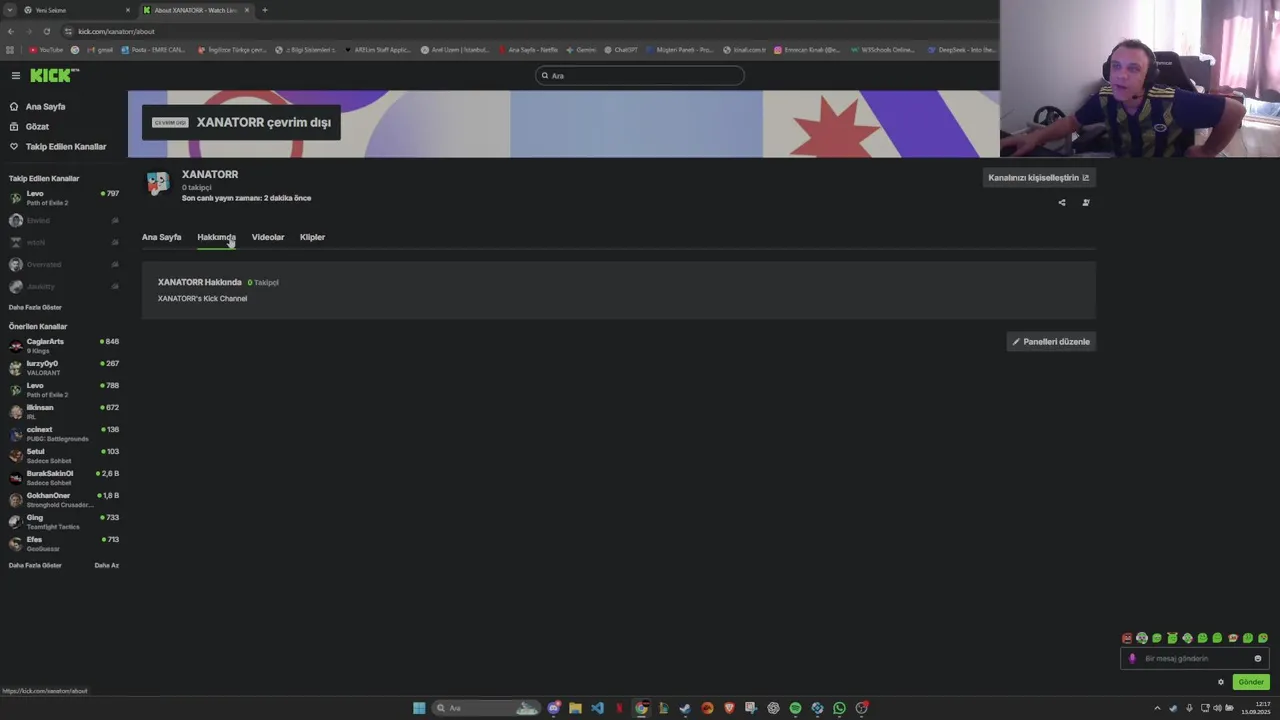Open WhatsApp from the taskbar
The height and width of the screenshot is (720, 1280).
(x=839, y=708)
